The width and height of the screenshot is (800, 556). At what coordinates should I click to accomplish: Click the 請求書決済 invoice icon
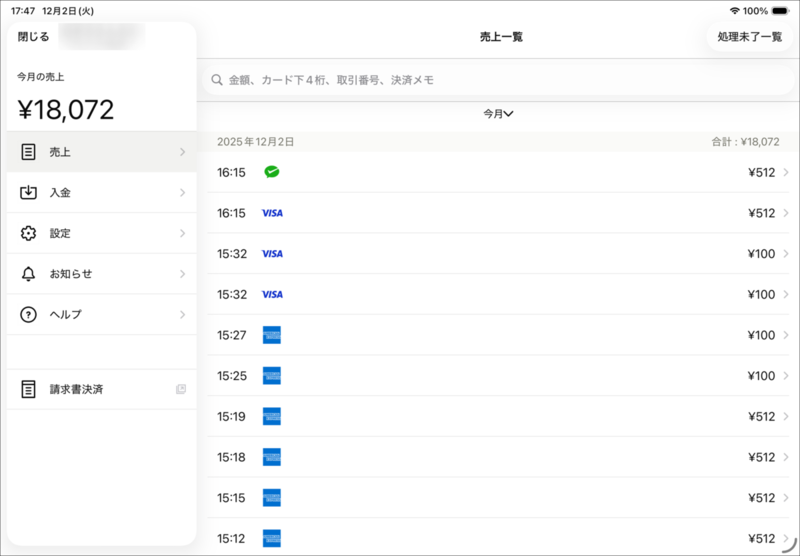coord(28,389)
